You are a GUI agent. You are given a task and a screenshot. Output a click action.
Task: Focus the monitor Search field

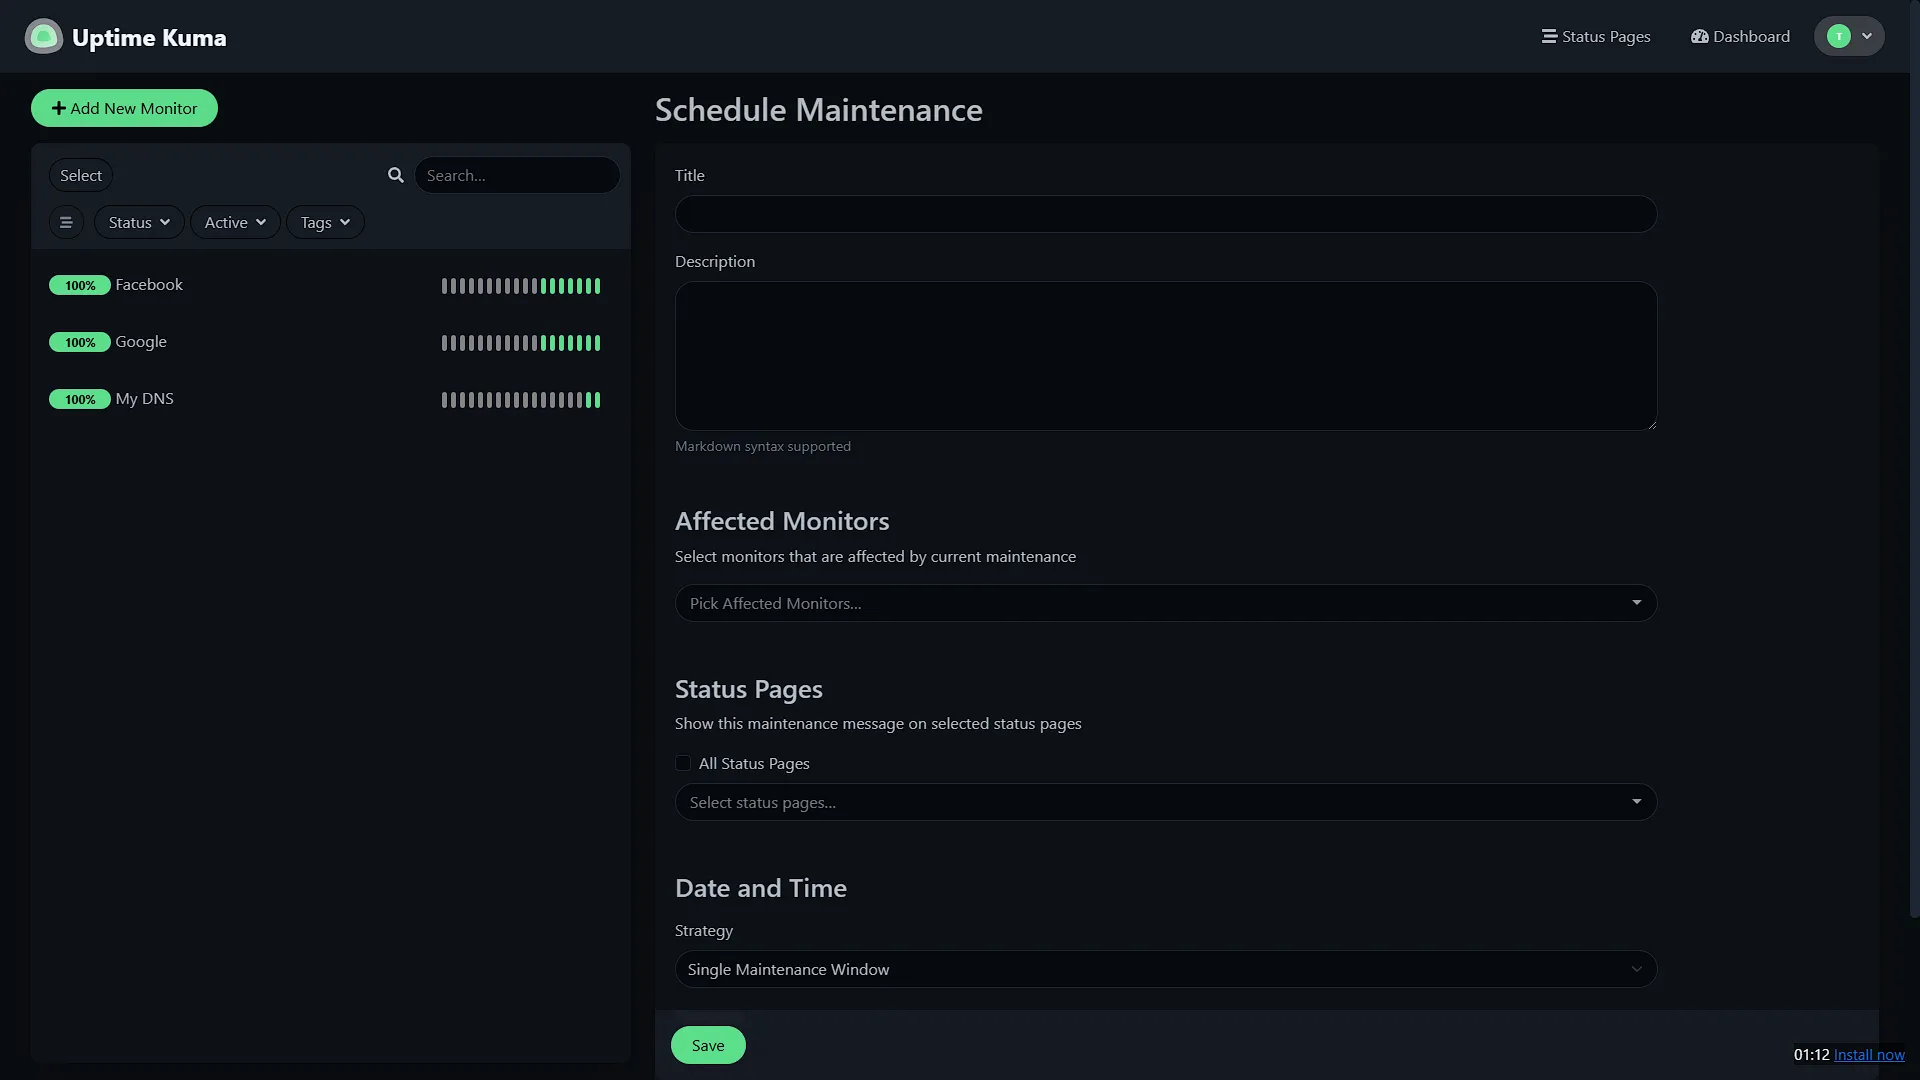(517, 175)
